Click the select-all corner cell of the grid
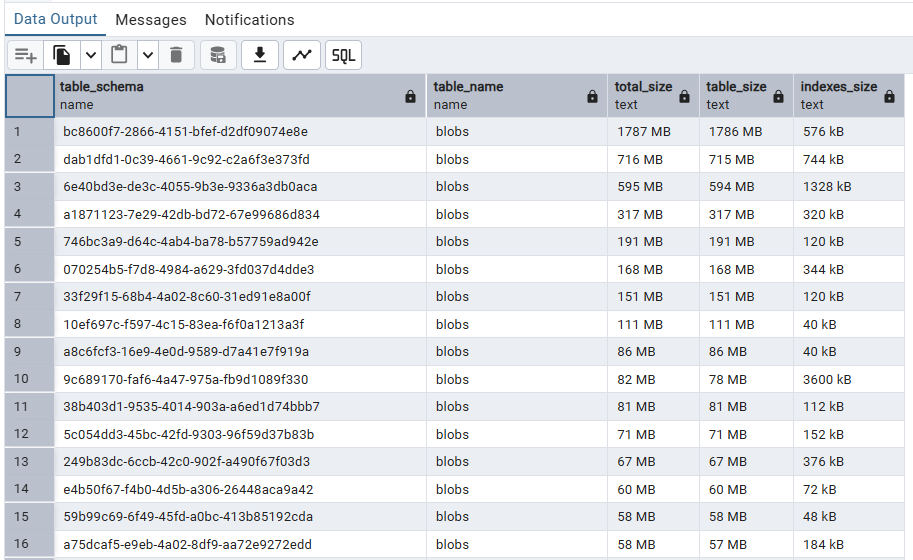The width and height of the screenshot is (913, 560). click(x=29, y=96)
